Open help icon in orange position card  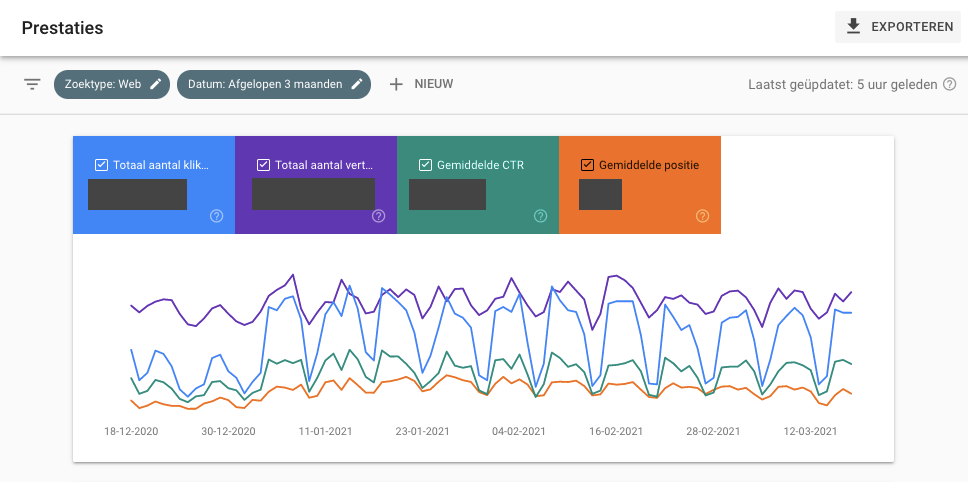703,216
